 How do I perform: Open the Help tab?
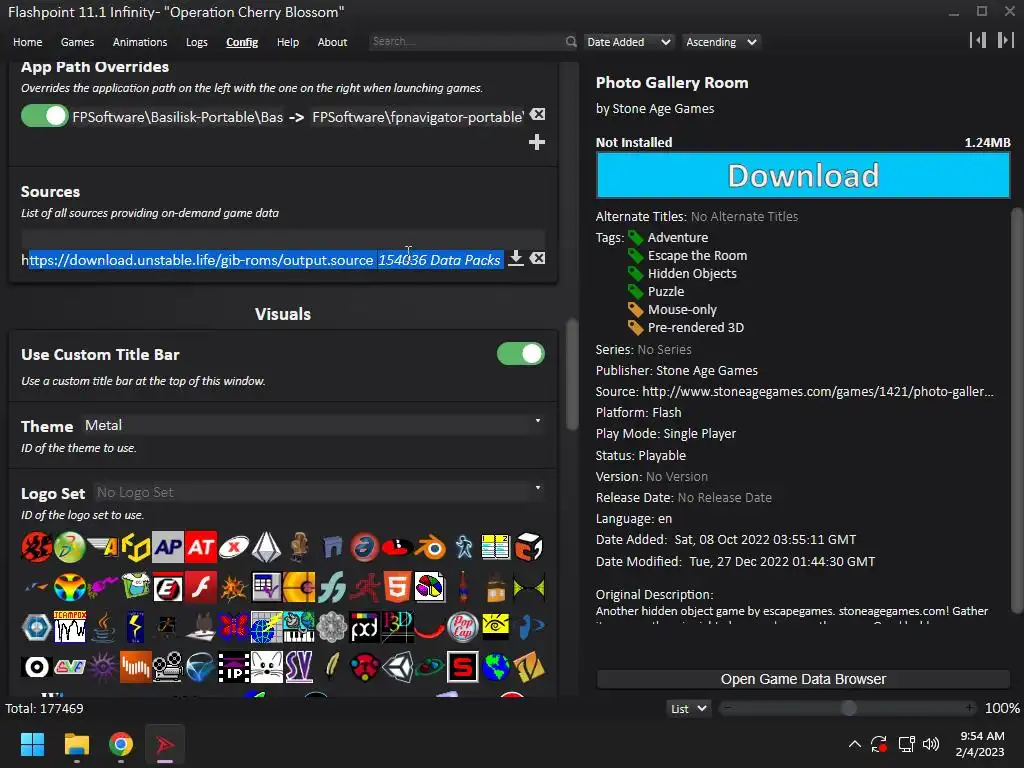tap(287, 42)
